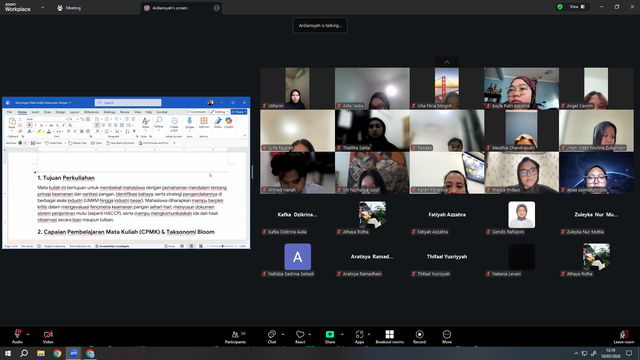Open Breakout rooms
Viewport: 640px width, 360px height.
coord(389,337)
